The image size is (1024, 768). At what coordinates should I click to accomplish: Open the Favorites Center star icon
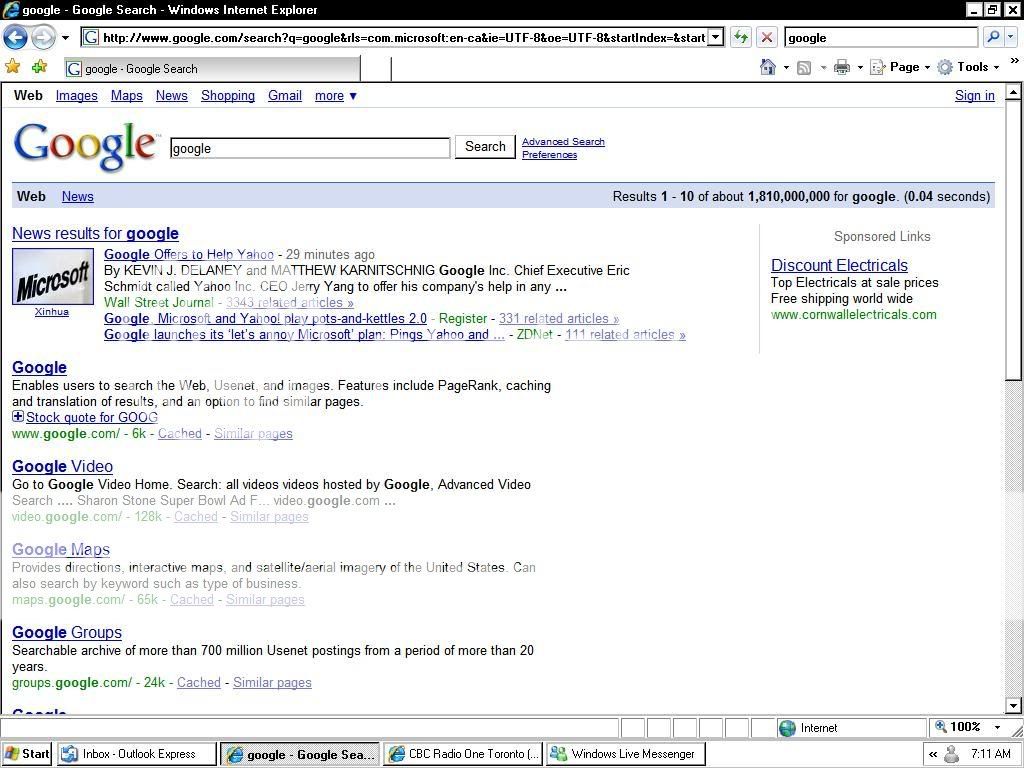coord(13,67)
